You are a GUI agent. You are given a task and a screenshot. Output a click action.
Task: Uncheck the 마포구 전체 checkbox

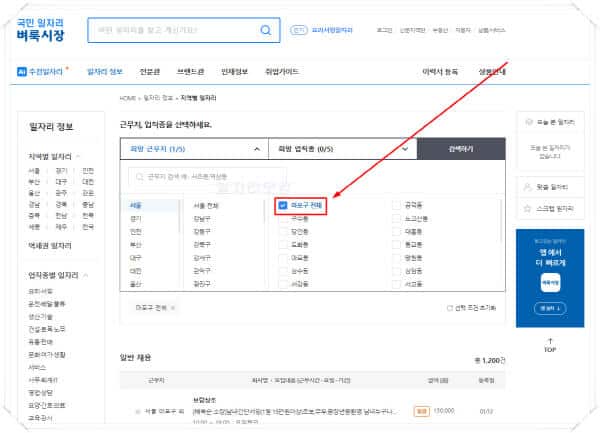click(x=283, y=205)
